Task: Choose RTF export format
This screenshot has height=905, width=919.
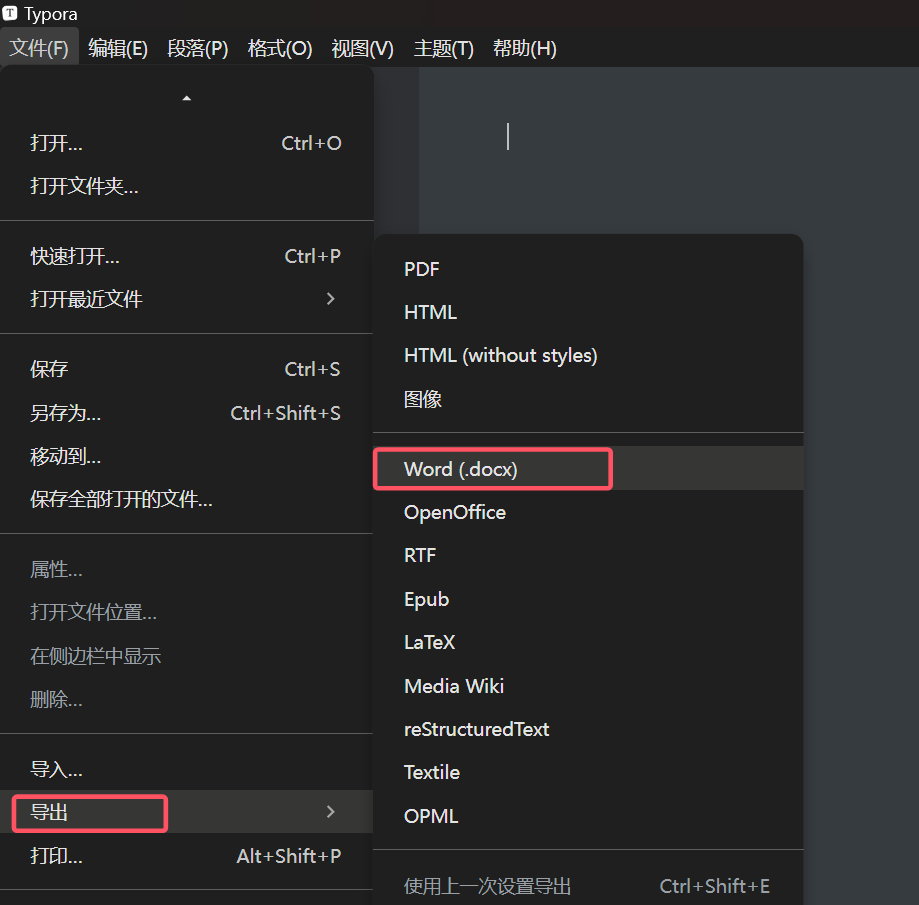Action: (588, 555)
